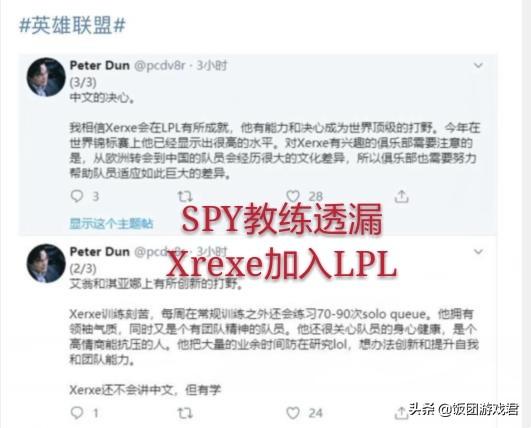Open @pcdv8r handle on the first tweet

(x=160, y=66)
